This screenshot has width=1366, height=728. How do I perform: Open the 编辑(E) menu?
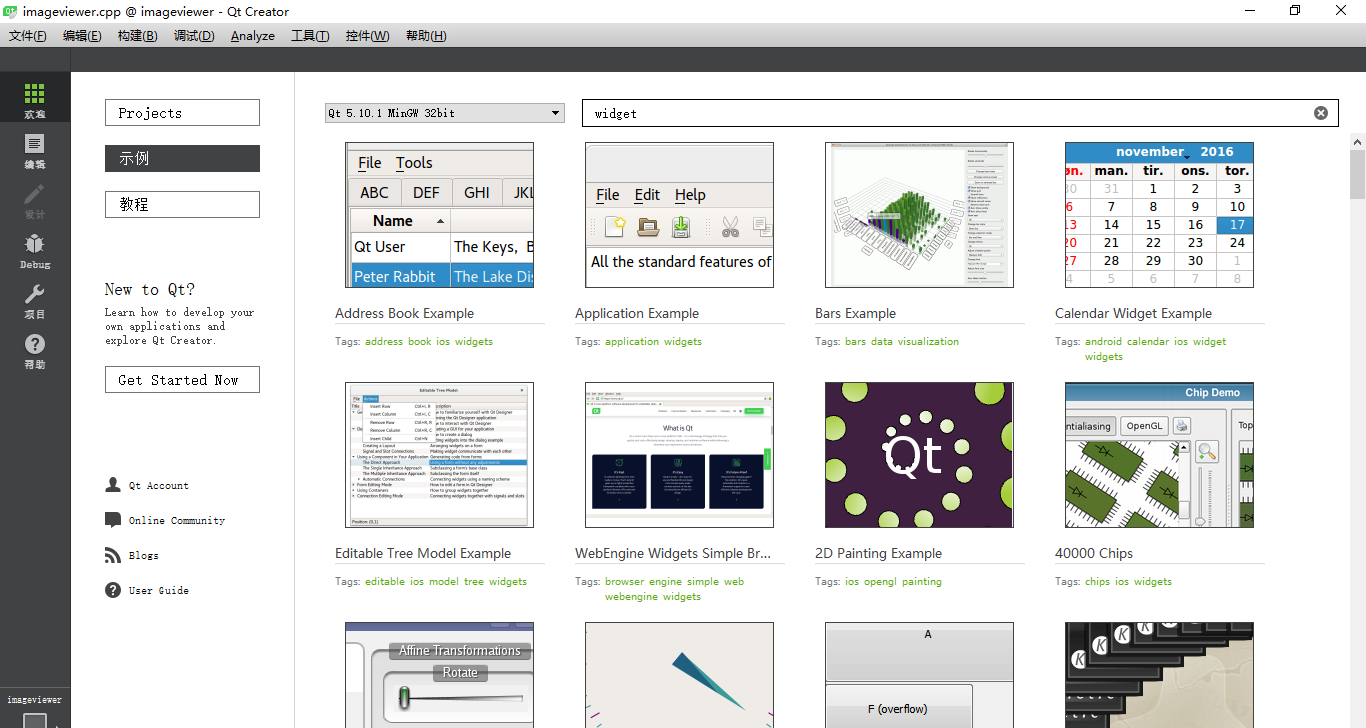pyautogui.click(x=82, y=36)
